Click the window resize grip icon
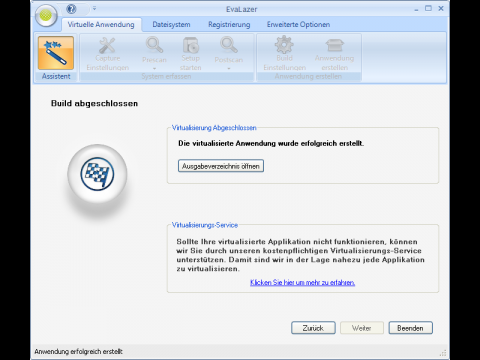Viewport: 480px width, 360px height. click(443, 353)
